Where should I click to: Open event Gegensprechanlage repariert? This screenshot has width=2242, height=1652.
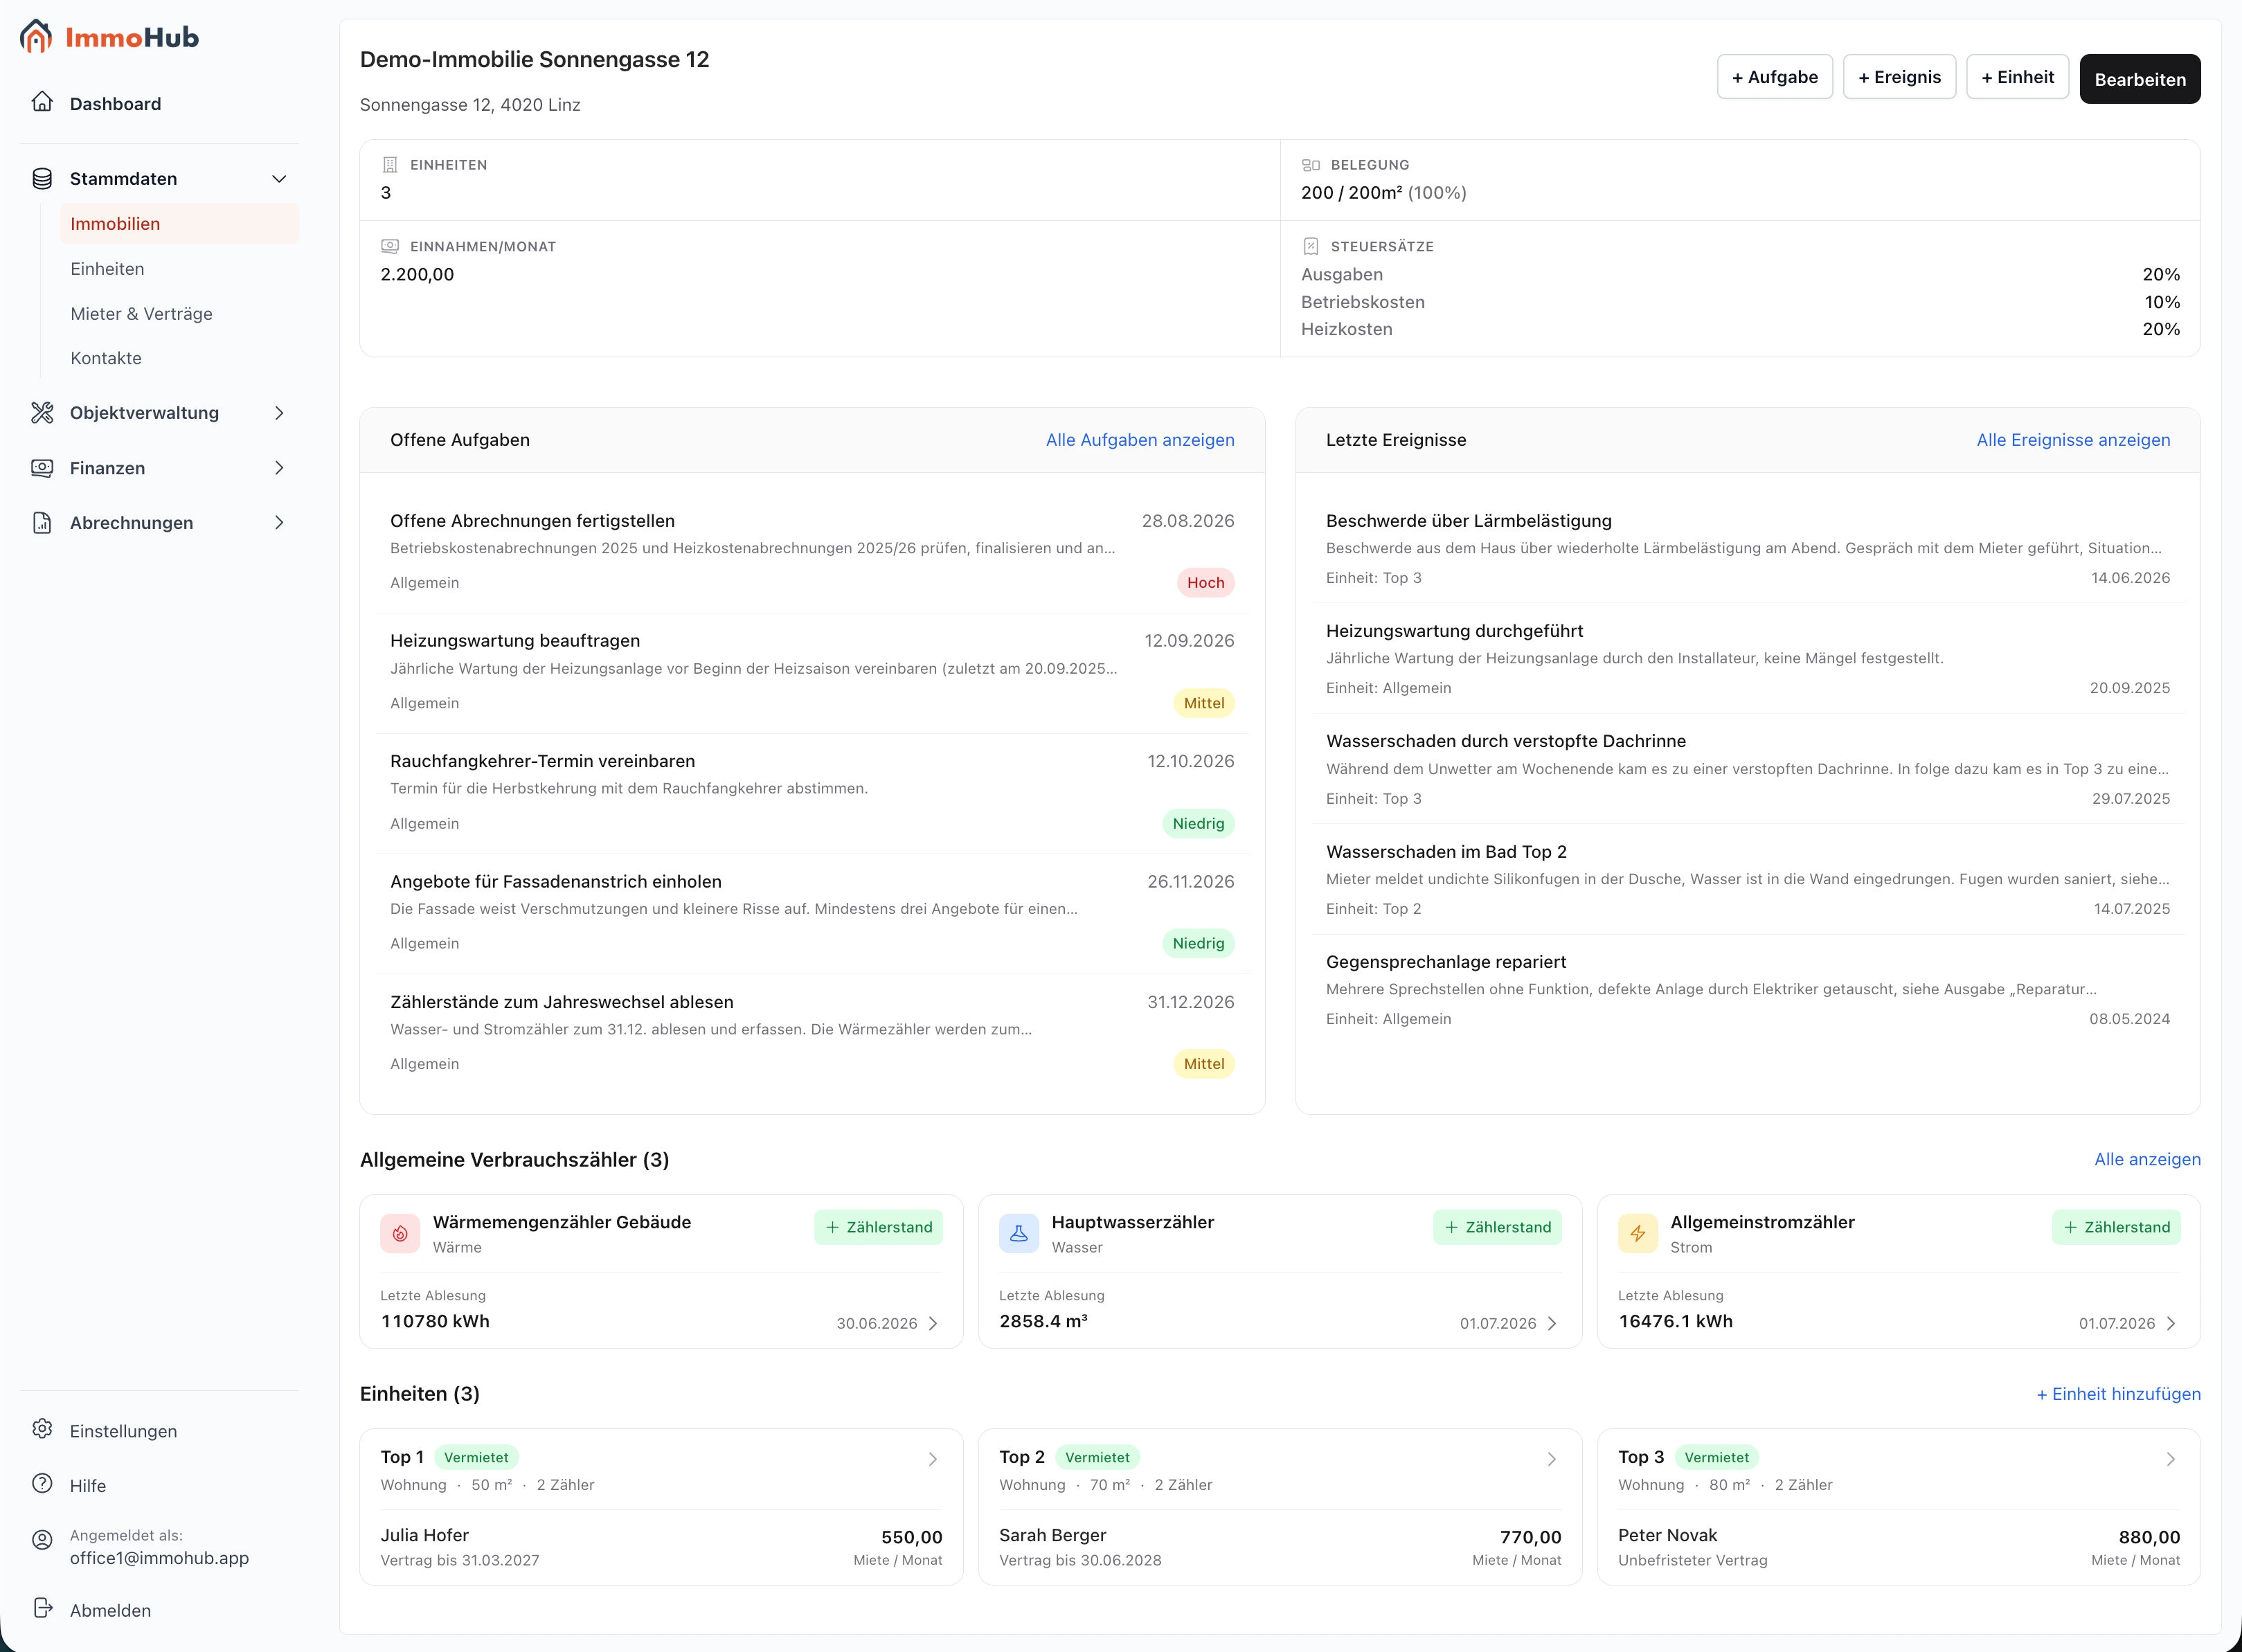(x=1748, y=990)
